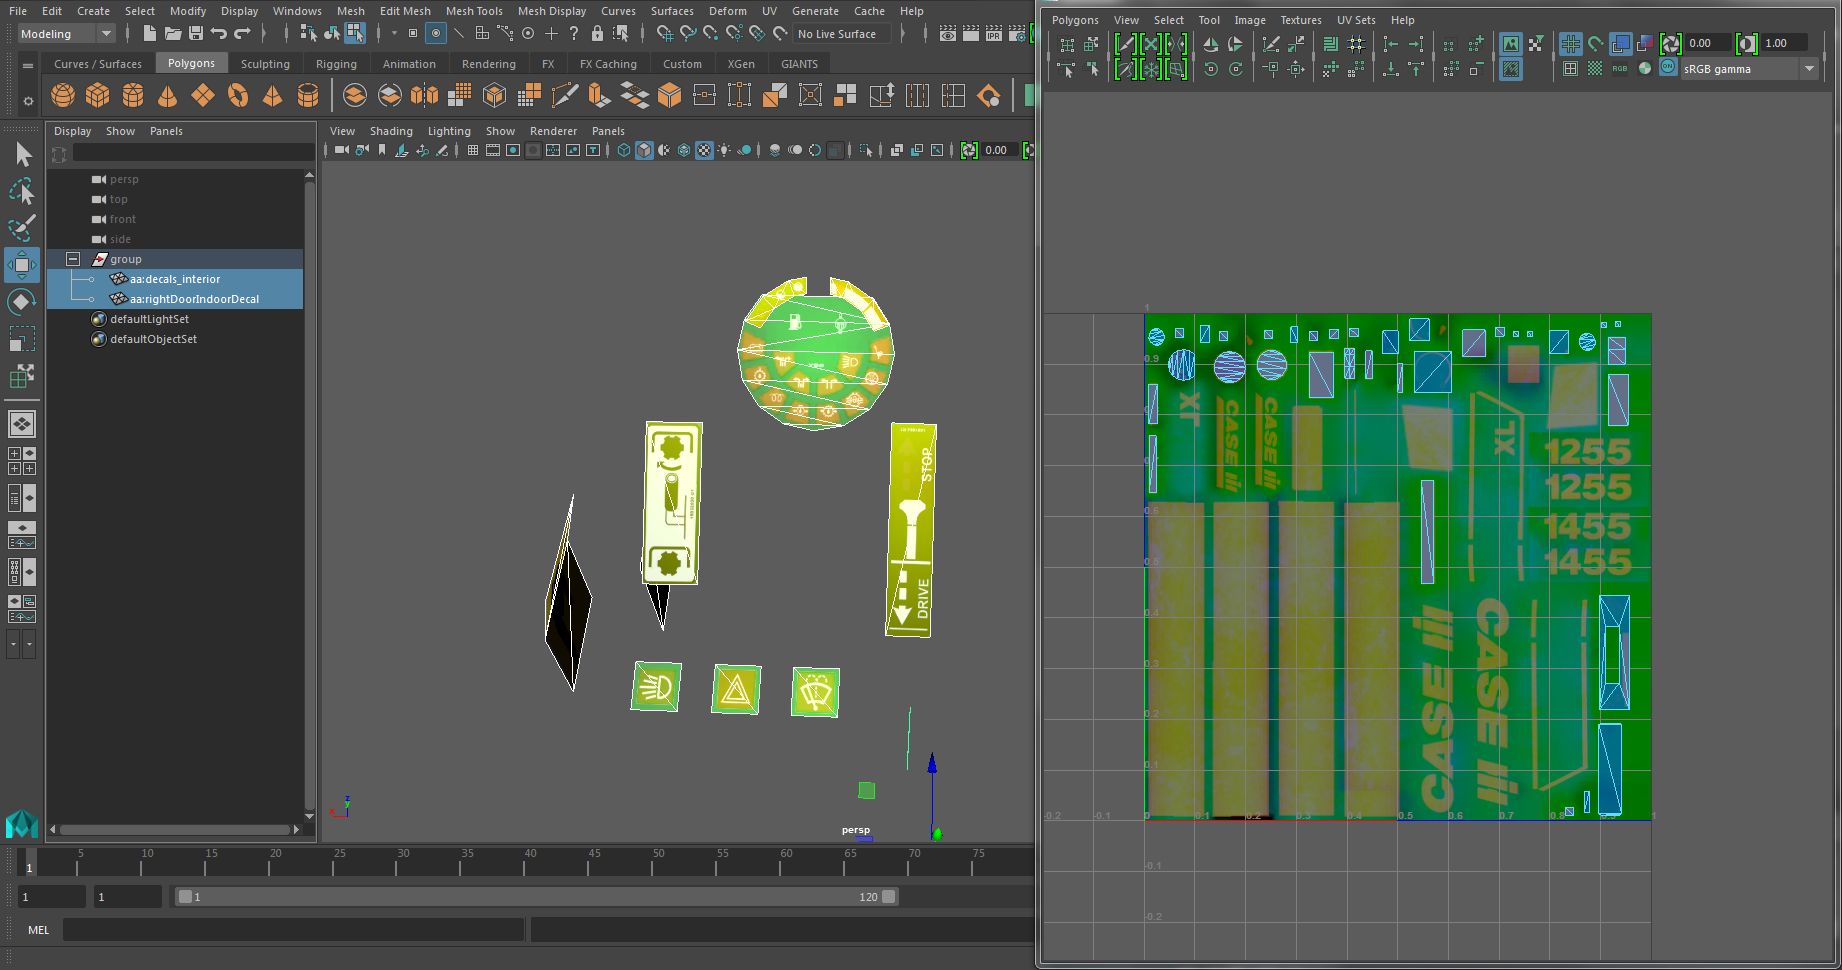The width and height of the screenshot is (1842, 970).
Task: Click the Scale tool icon
Action: click(21, 340)
